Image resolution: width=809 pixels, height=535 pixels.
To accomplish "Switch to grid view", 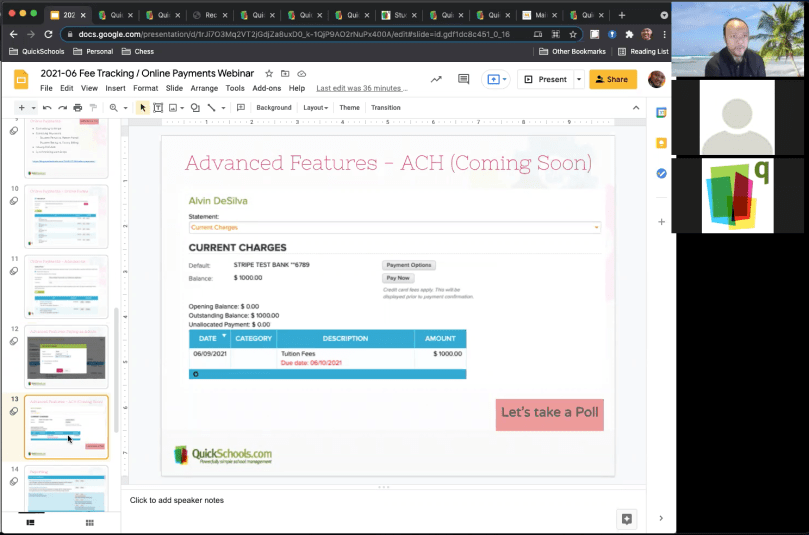I will point(89,522).
